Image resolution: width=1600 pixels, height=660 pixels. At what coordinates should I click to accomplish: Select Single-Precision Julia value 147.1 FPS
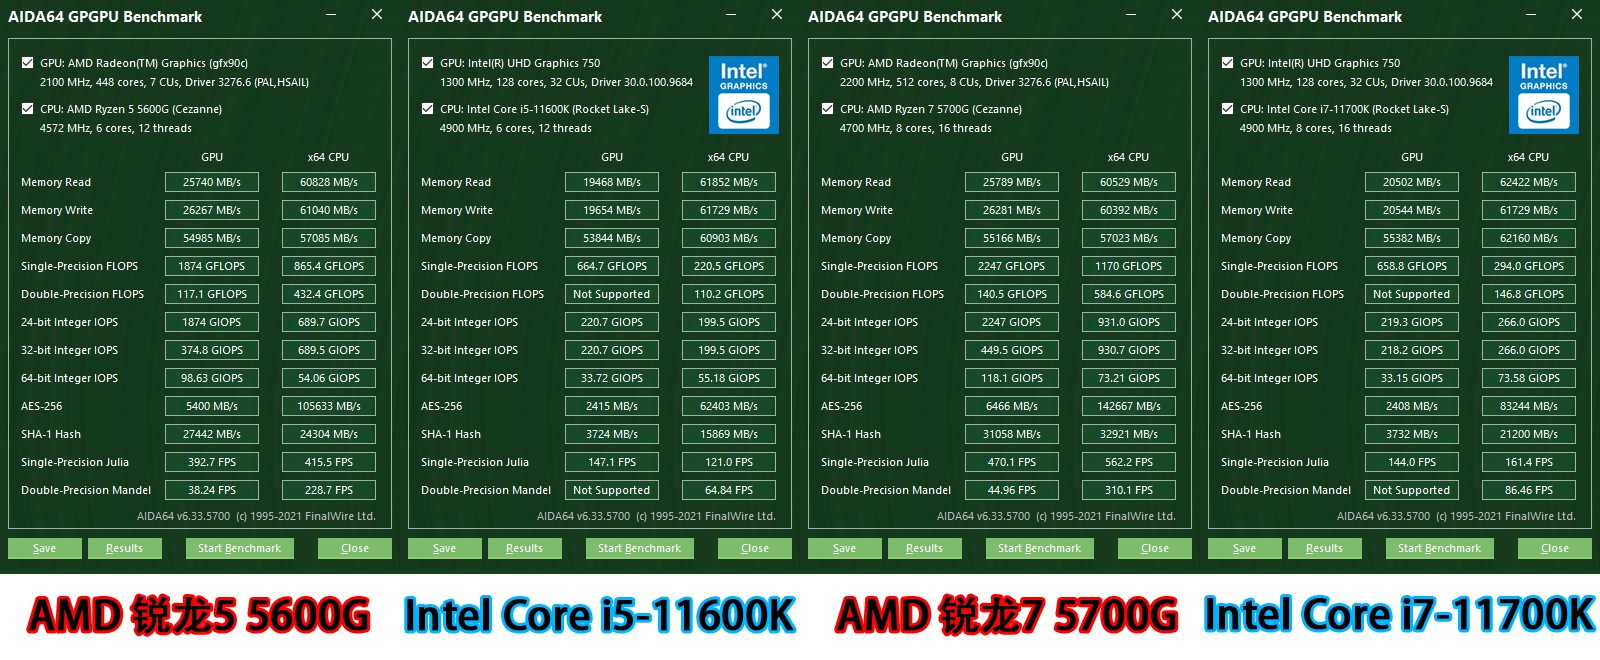[x=612, y=462]
